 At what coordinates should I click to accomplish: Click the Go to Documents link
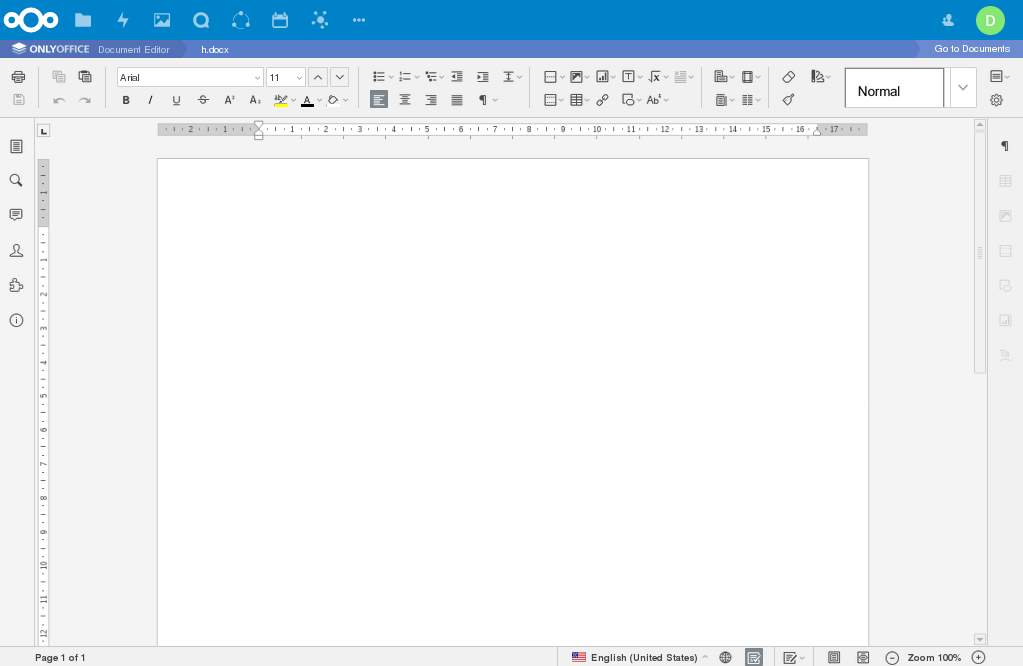click(x=972, y=49)
